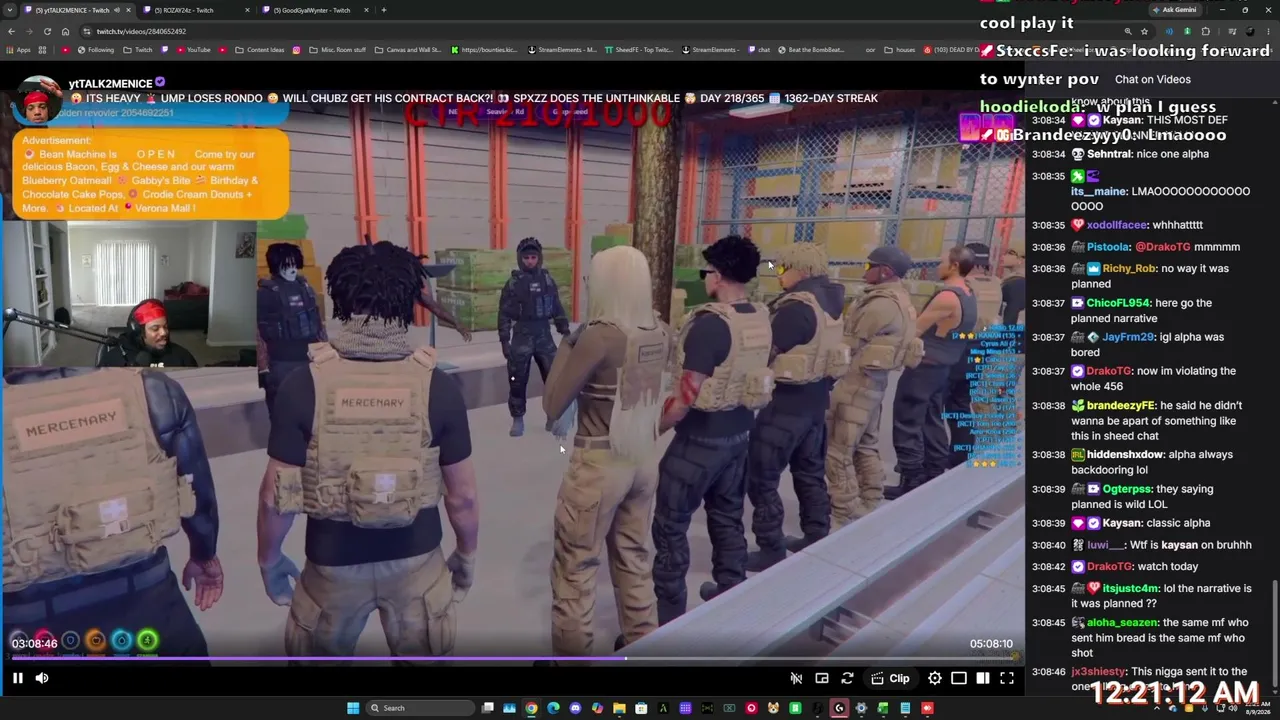This screenshot has height=720, width=1280.
Task: Open the Chrome three-dot menu
Action: pyautogui.click(x=1268, y=31)
